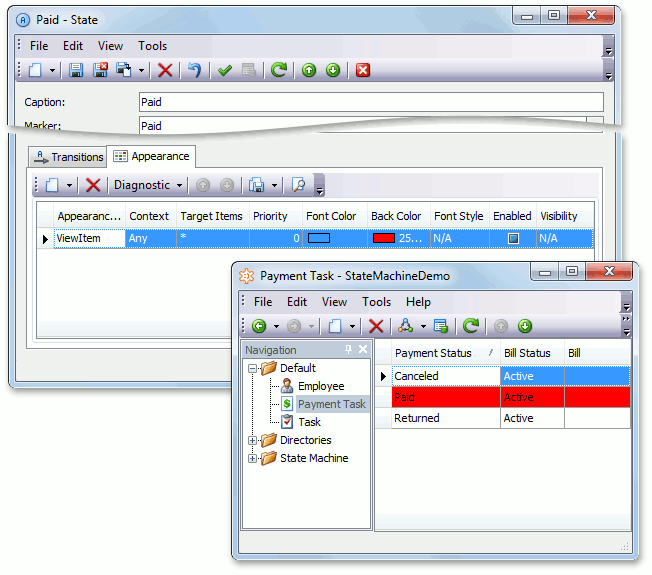Screen dimensions: 652x575
Task: Open the Back history dropdown arrow
Action: click(x=276, y=326)
